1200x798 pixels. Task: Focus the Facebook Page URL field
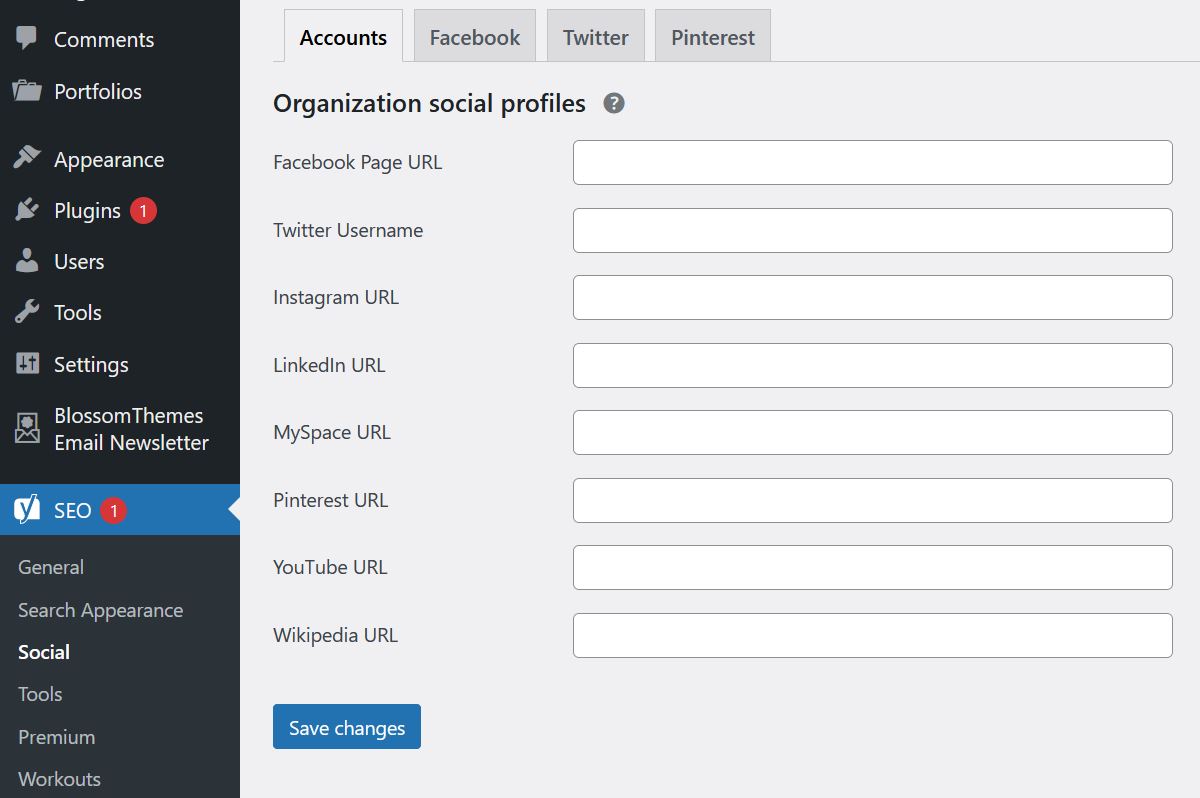tap(872, 163)
